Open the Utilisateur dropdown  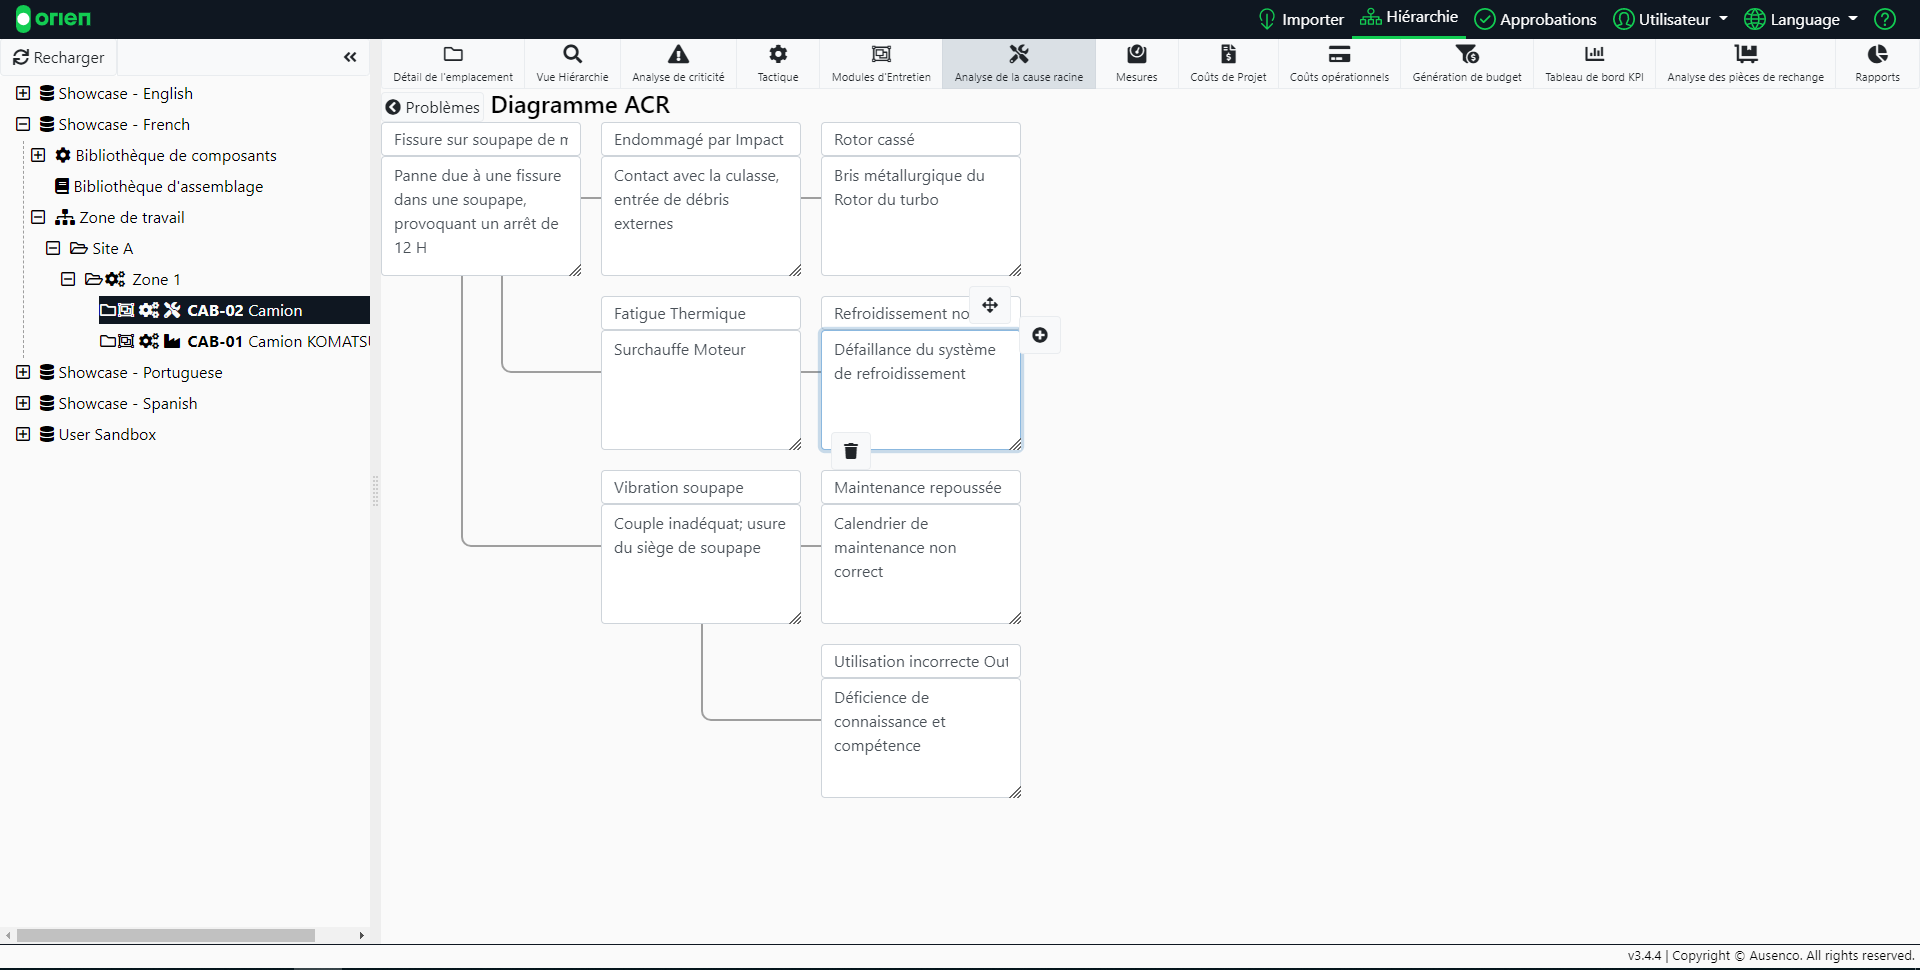pyautogui.click(x=1671, y=19)
